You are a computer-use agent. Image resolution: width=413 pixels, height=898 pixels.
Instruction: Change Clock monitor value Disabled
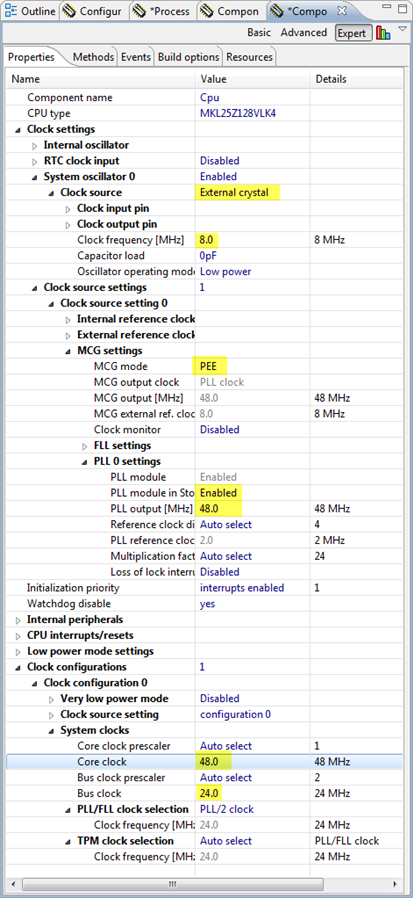tap(219, 430)
